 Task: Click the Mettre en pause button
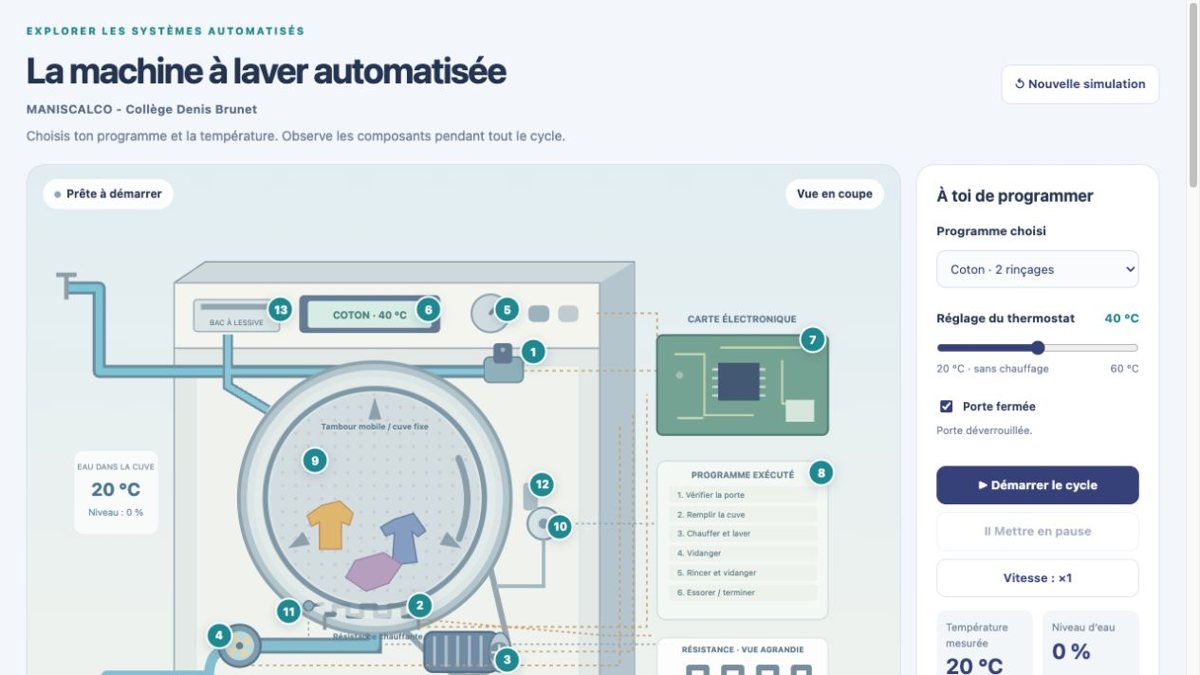tap(1037, 531)
